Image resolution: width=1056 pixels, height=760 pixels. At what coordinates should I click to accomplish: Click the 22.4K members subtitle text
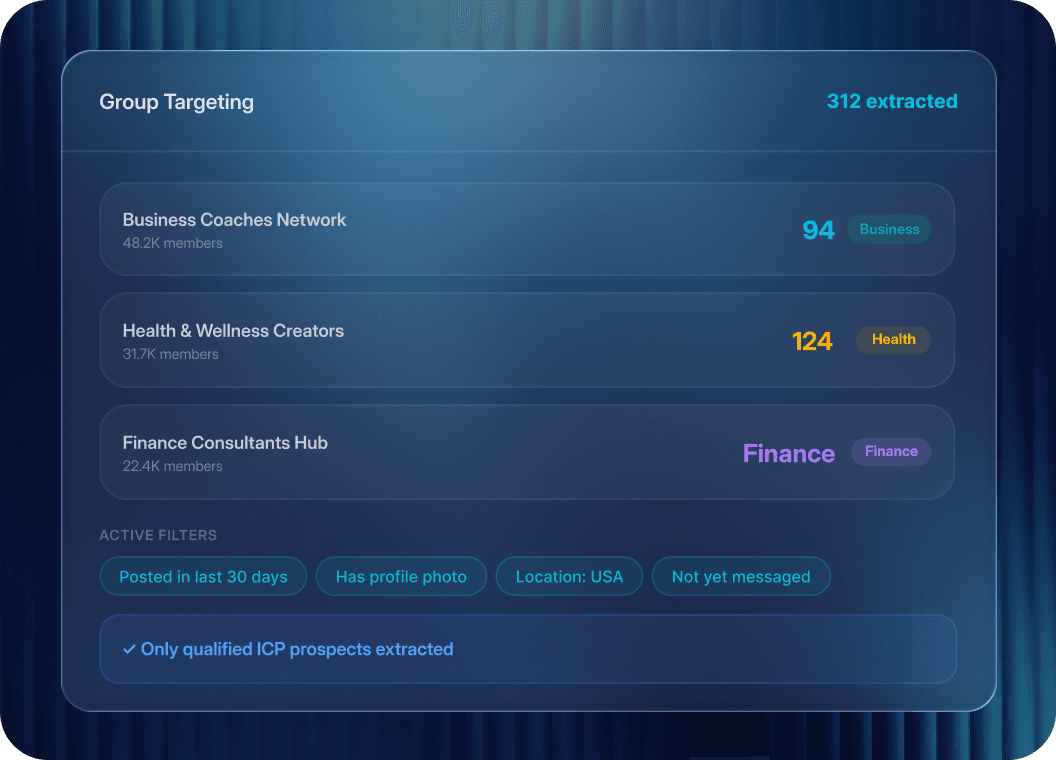pyautogui.click(x=172, y=466)
